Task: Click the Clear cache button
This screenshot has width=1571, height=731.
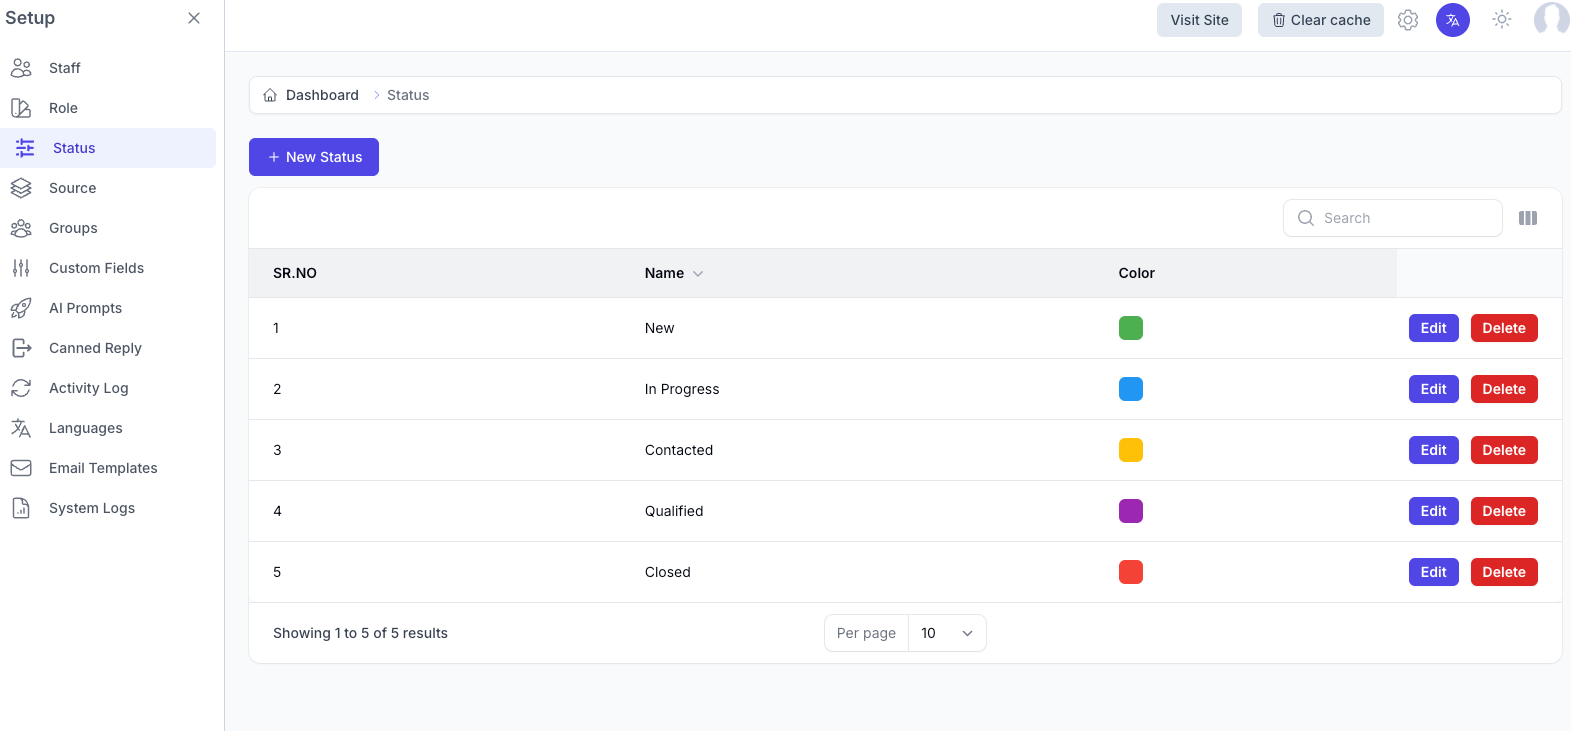Action: [1321, 20]
